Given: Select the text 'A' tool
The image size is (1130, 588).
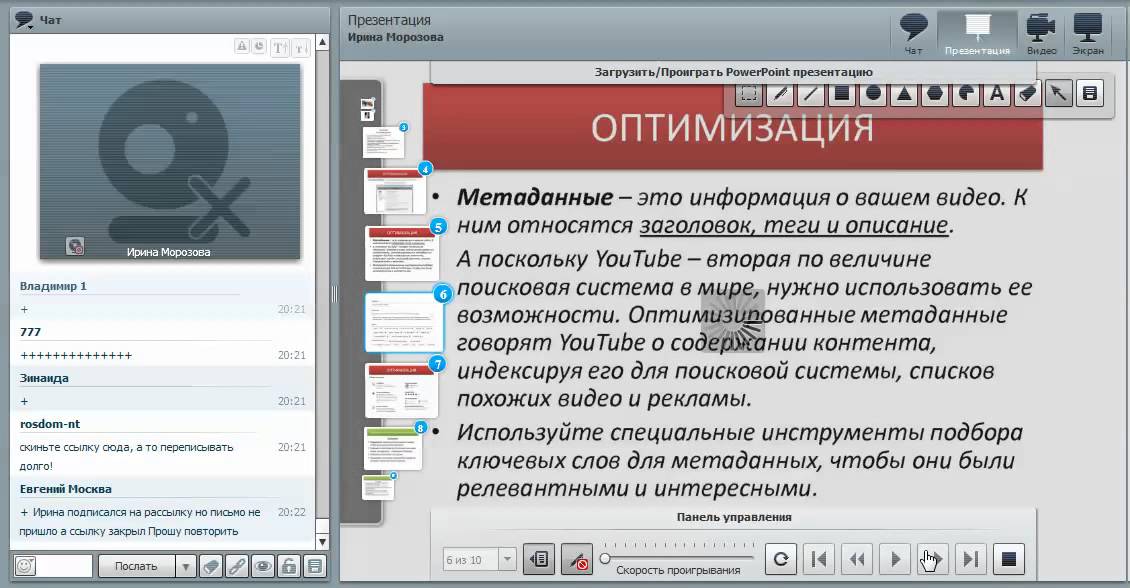Looking at the screenshot, I should (x=997, y=94).
